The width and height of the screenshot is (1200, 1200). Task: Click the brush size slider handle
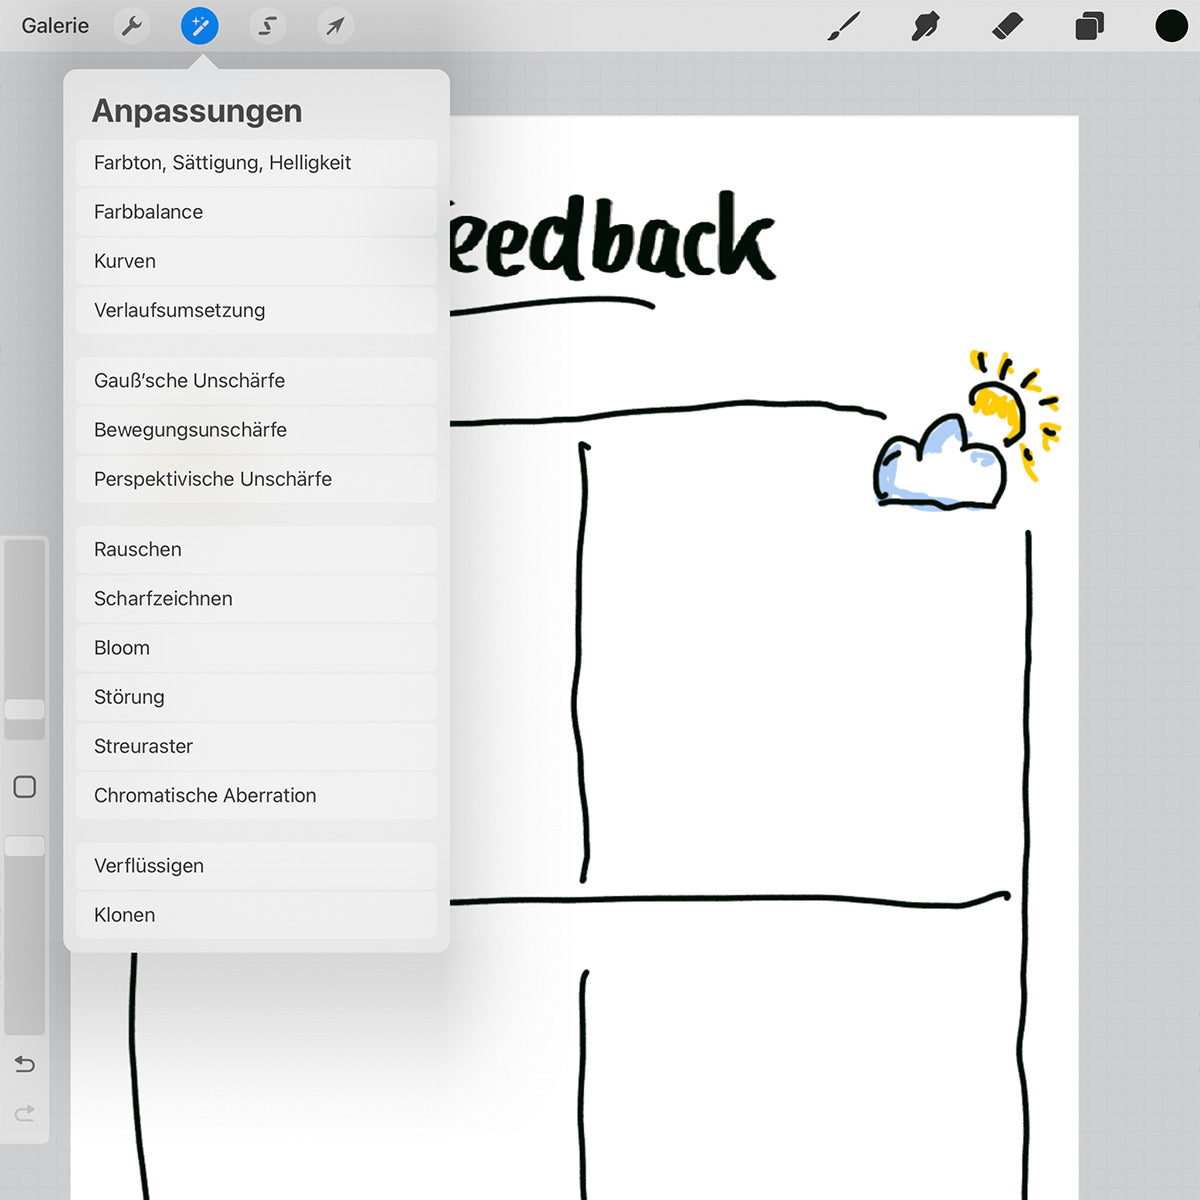(x=25, y=709)
